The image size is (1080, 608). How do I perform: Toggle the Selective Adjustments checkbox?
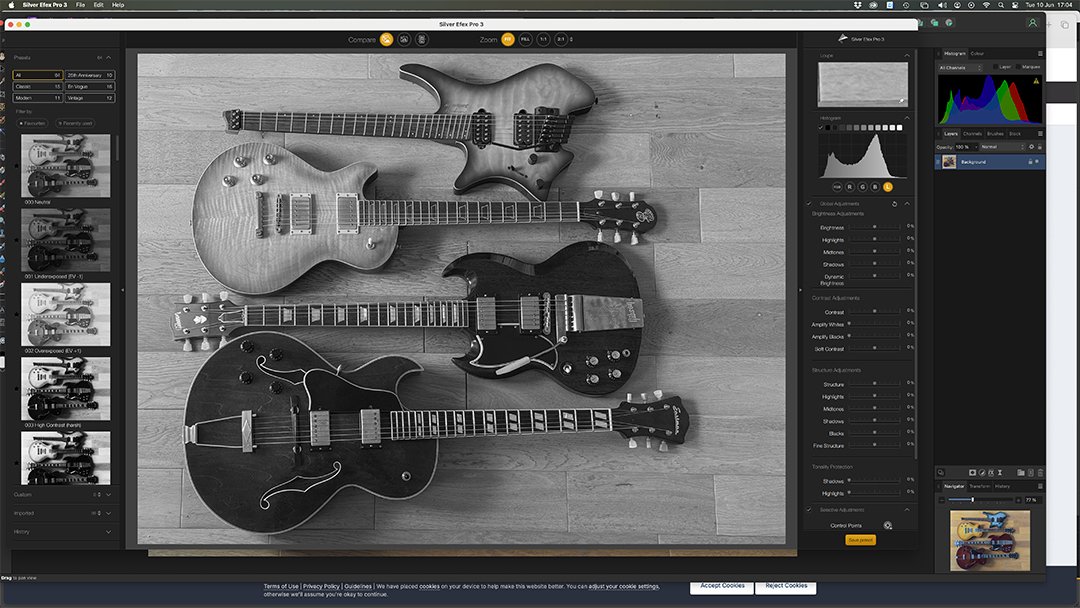point(809,510)
